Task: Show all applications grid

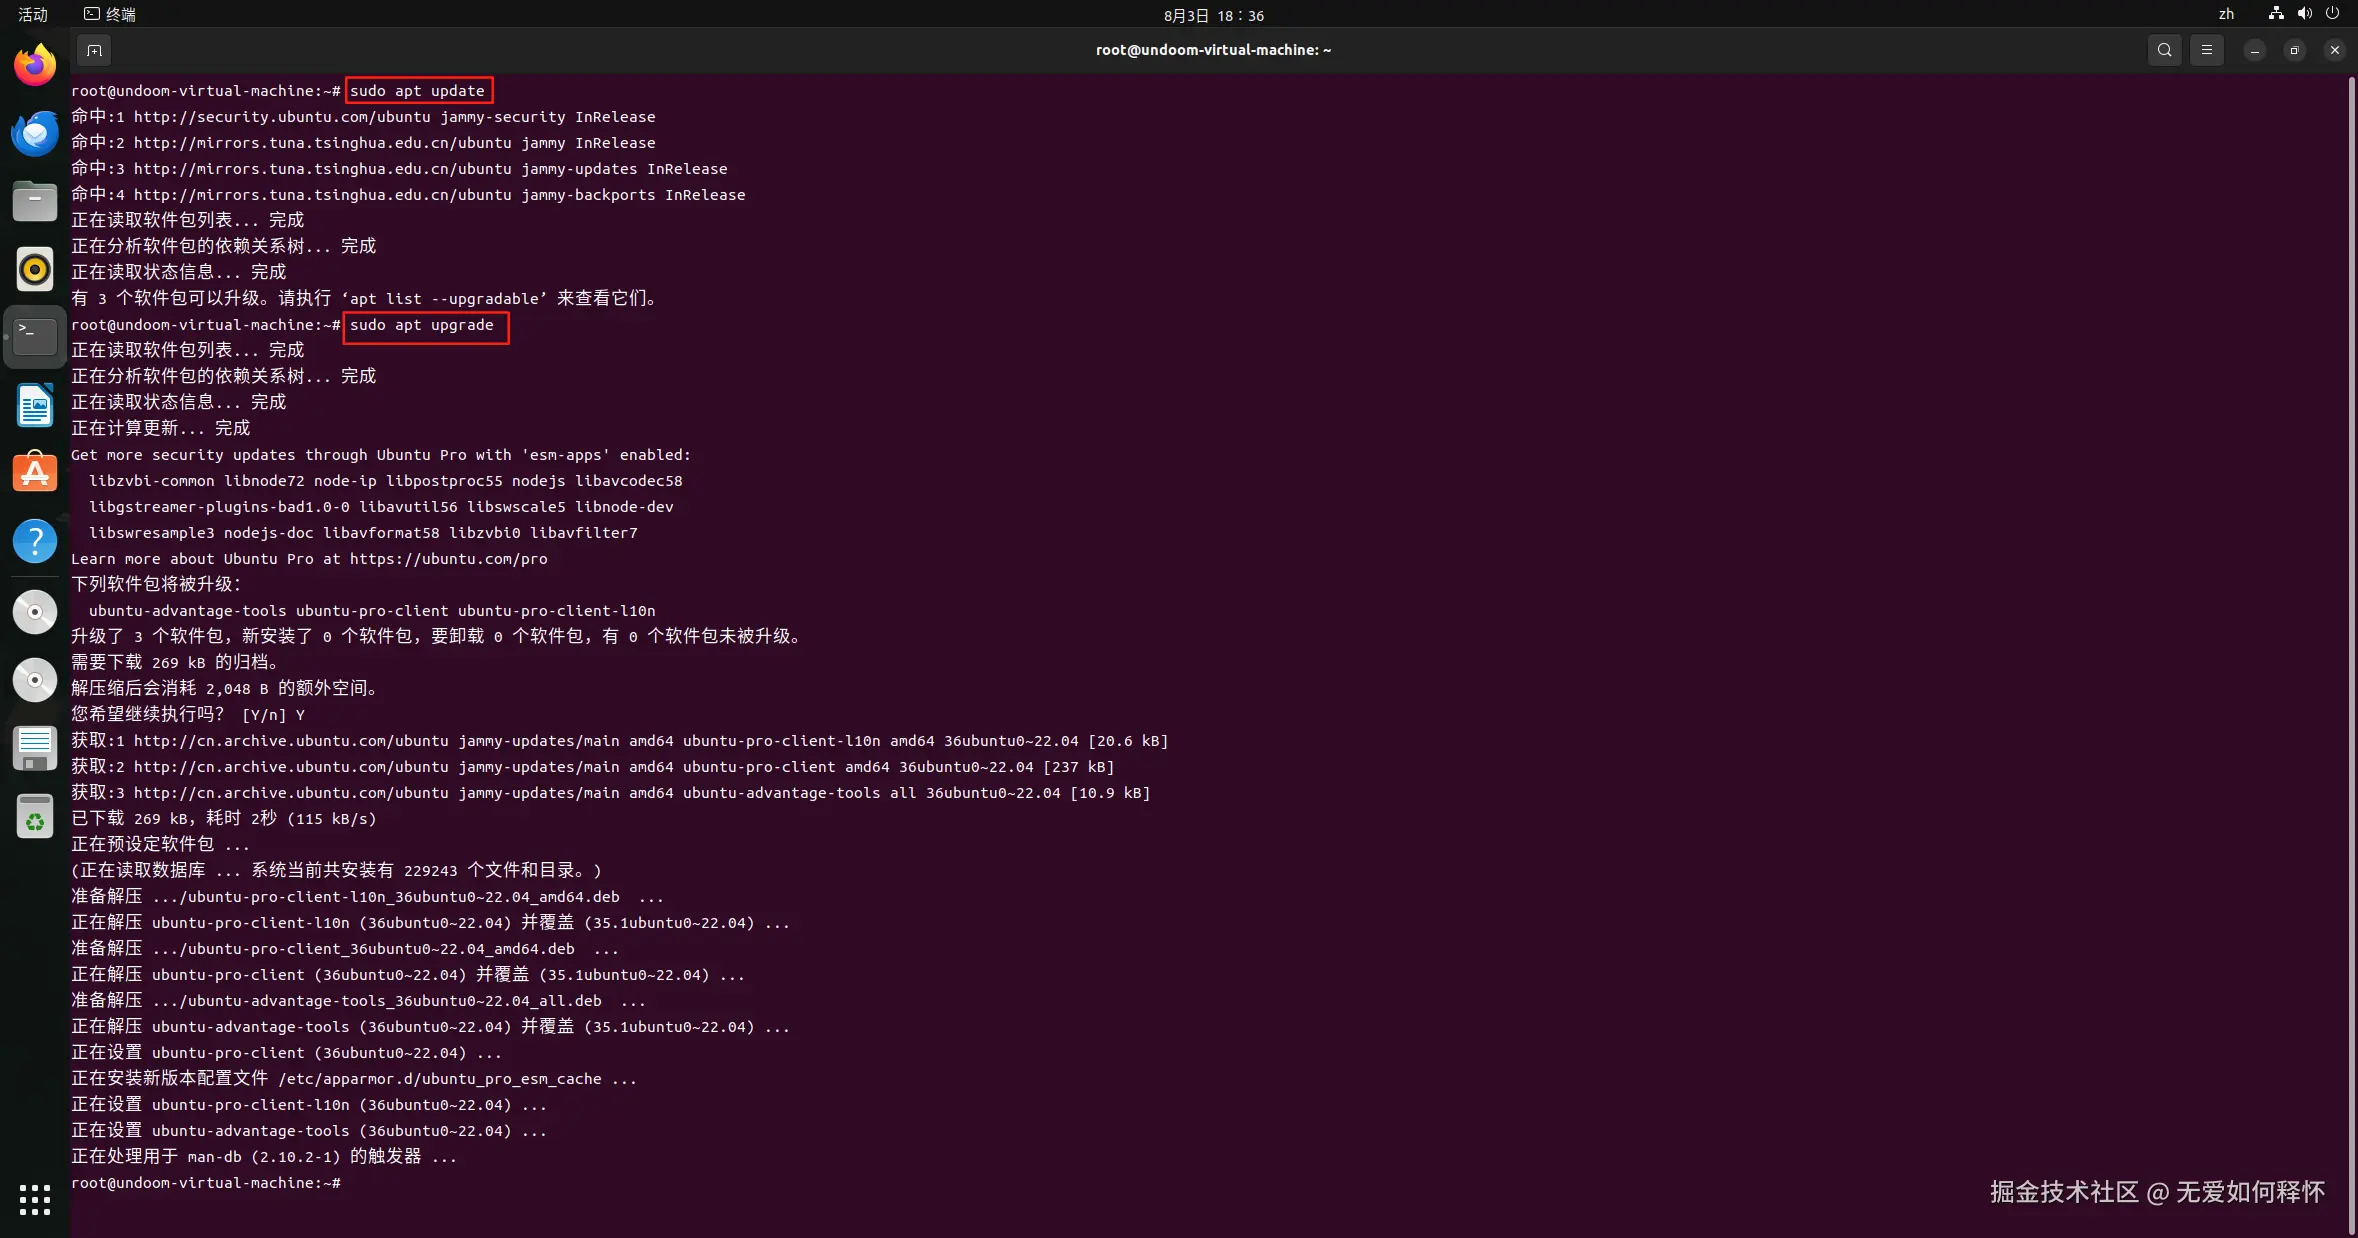Action: pyautogui.click(x=35, y=1199)
